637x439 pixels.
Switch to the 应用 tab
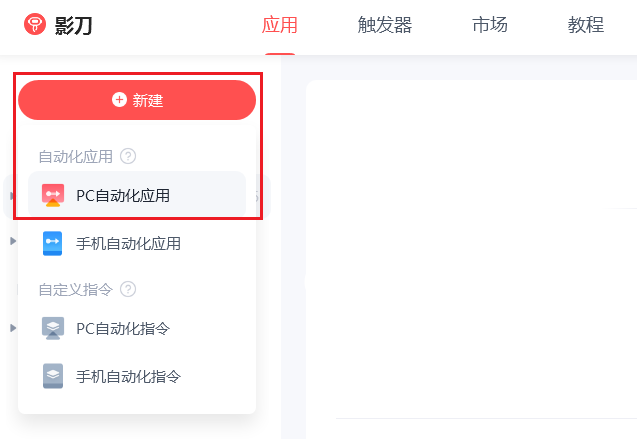[x=280, y=25]
